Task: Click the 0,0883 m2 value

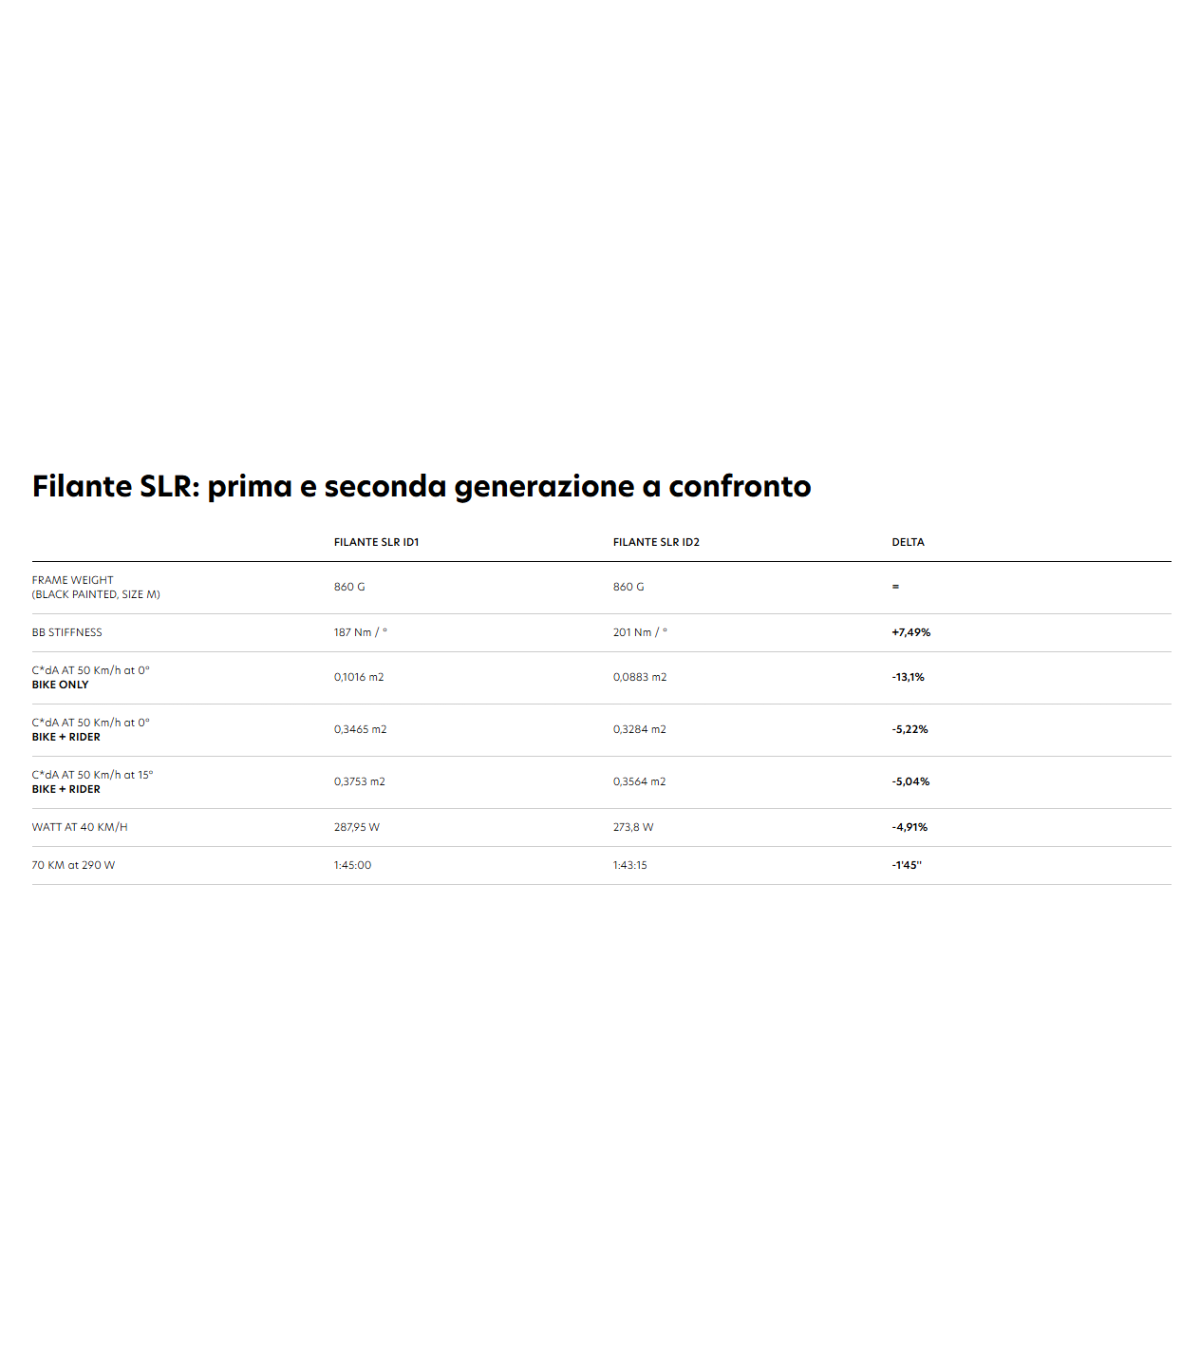Action: pos(640,678)
